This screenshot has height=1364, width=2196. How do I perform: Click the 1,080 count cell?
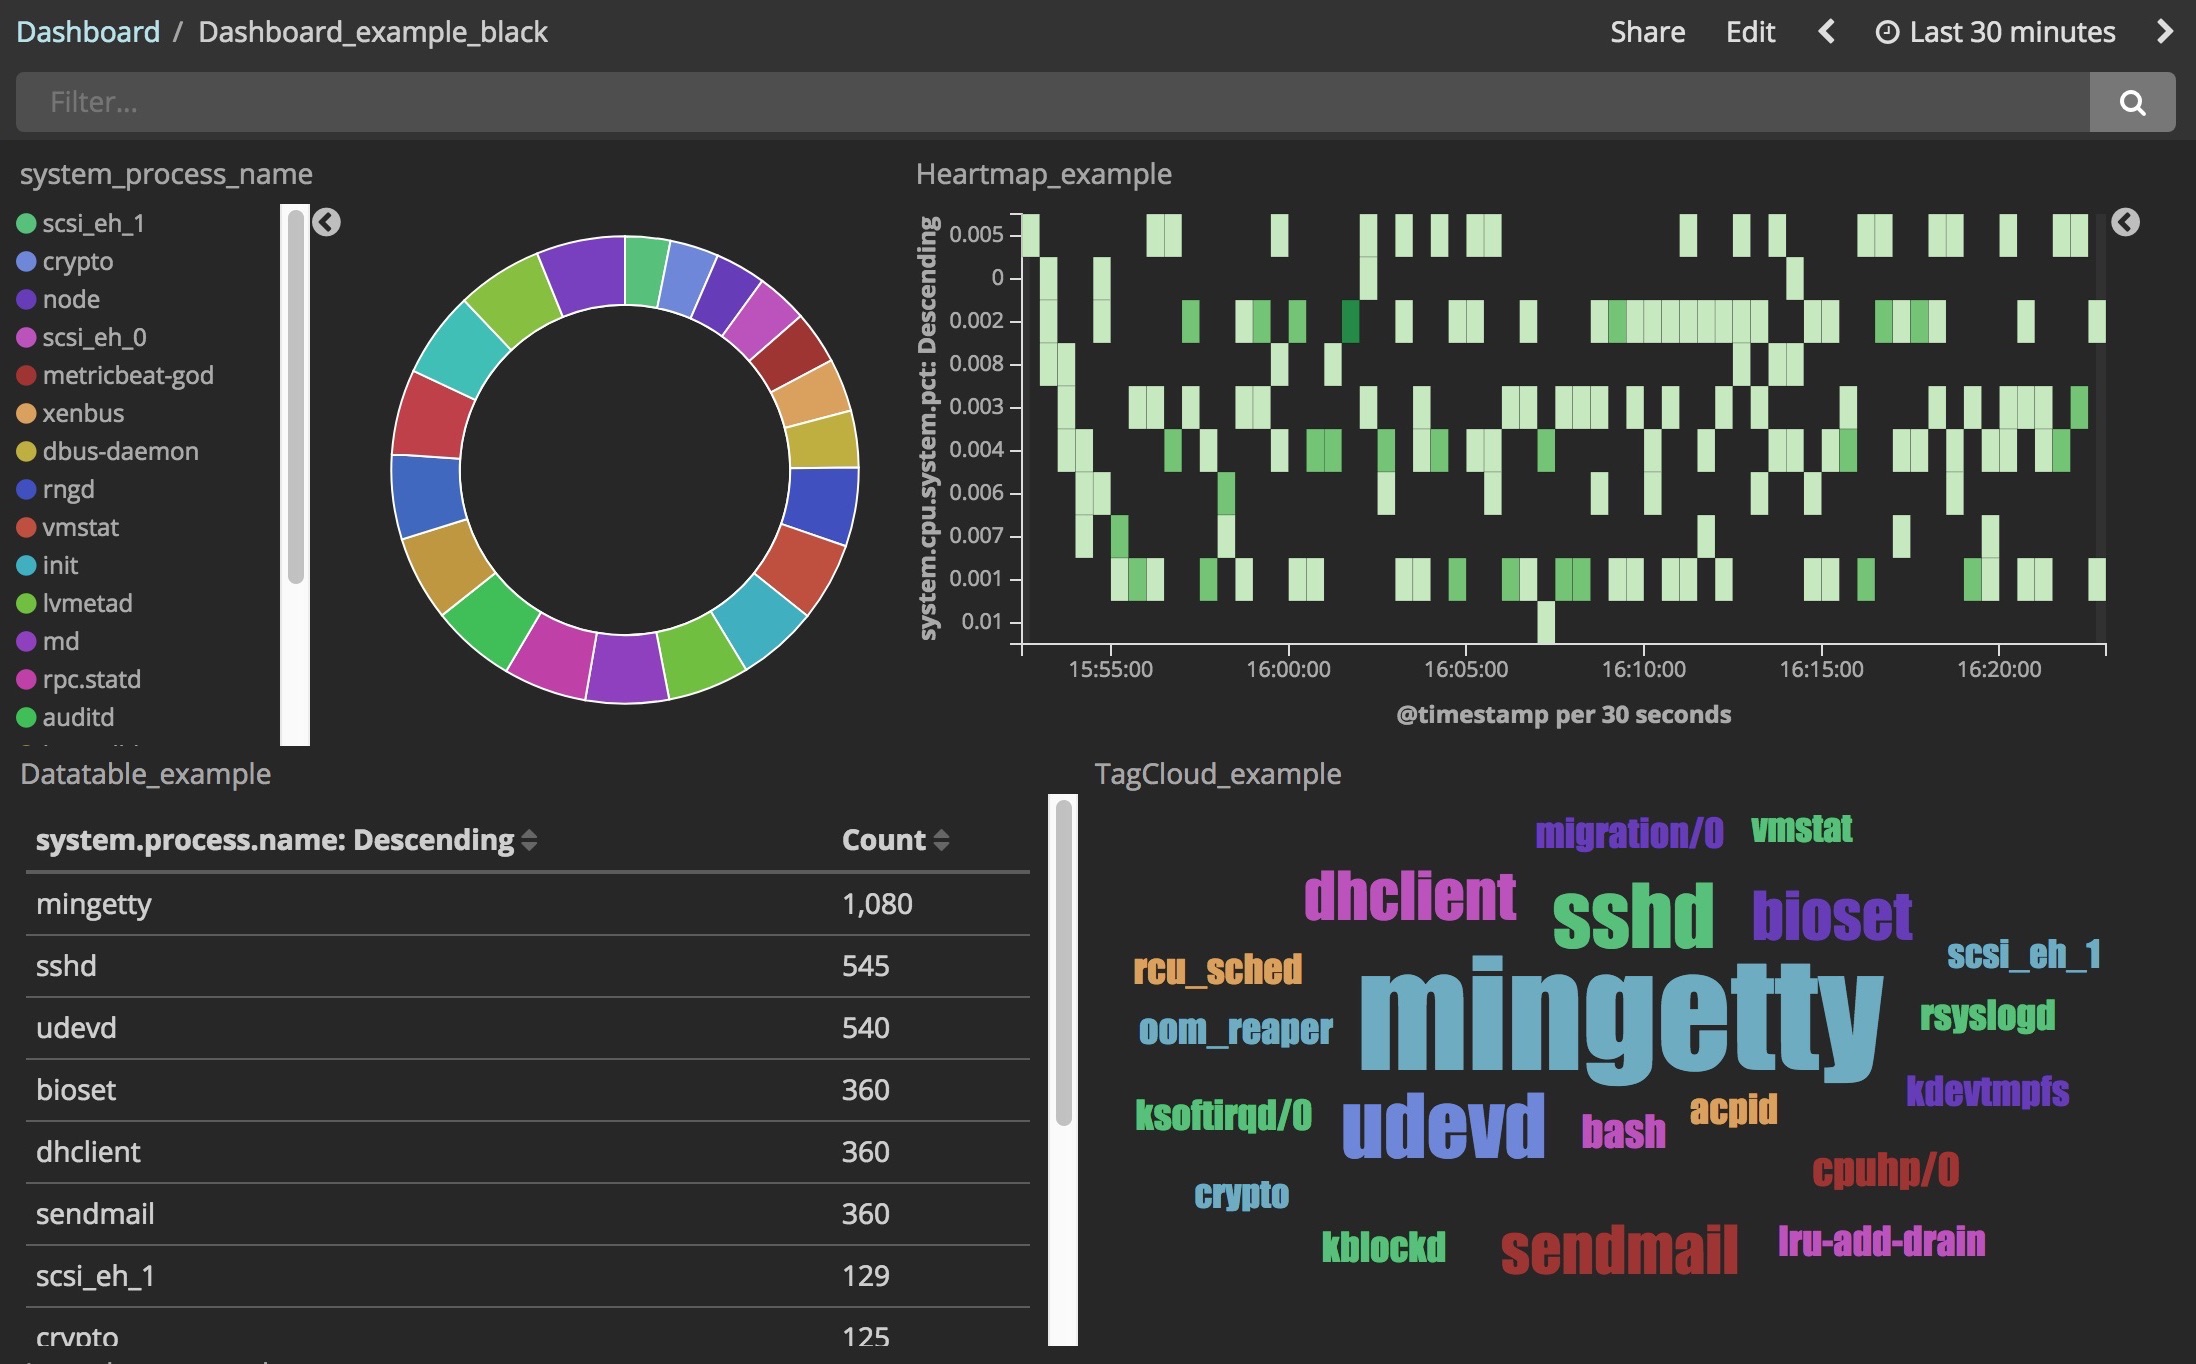coord(877,904)
